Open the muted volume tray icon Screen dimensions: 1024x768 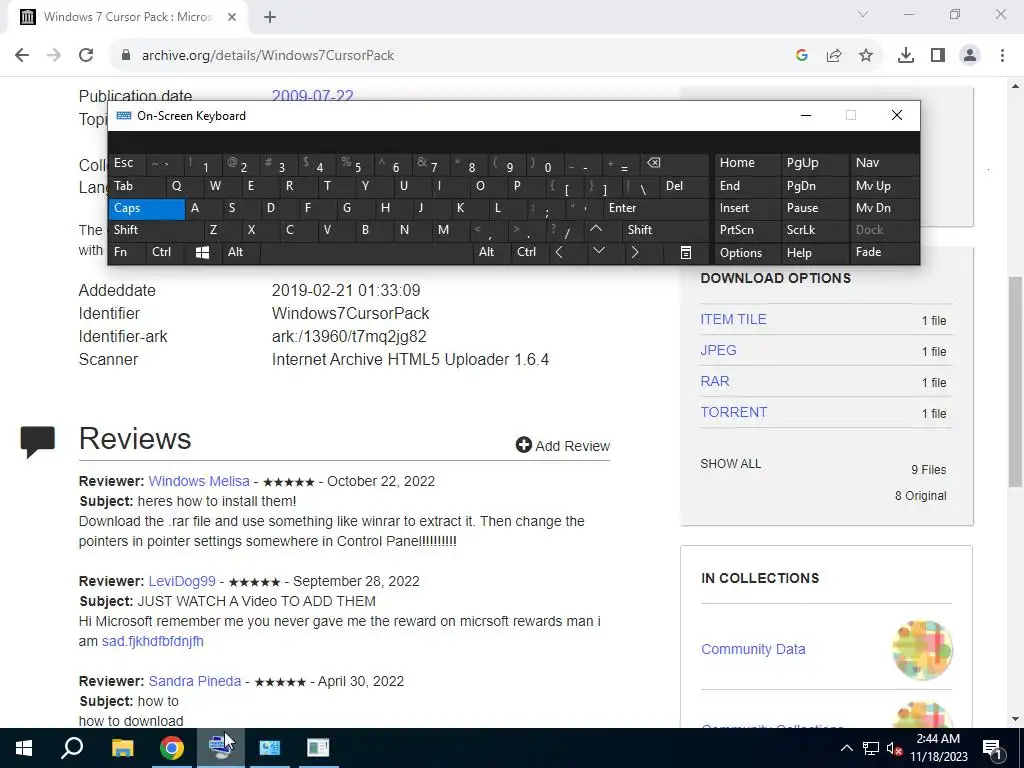coord(894,748)
